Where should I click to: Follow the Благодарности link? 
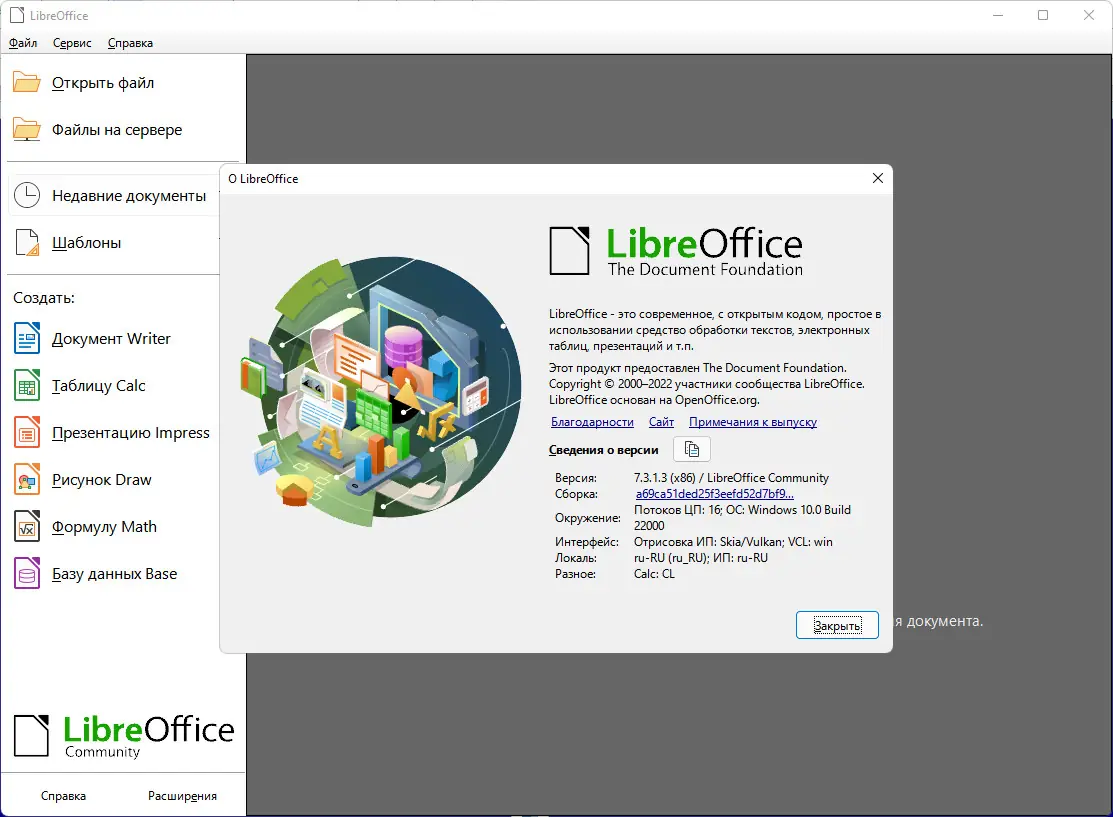(x=592, y=422)
